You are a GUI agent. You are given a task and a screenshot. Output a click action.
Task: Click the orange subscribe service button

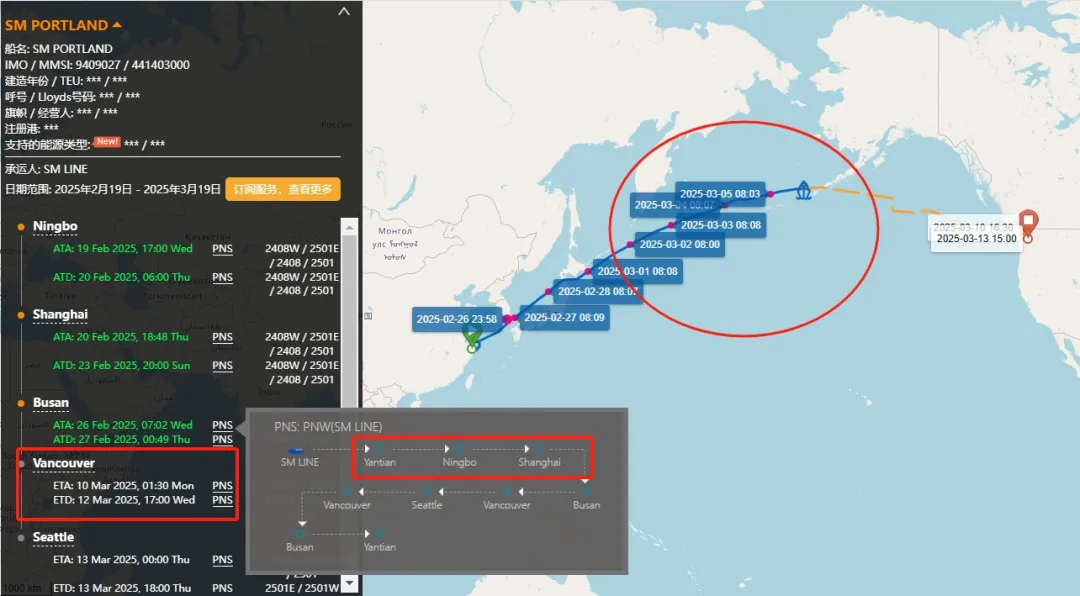click(283, 189)
